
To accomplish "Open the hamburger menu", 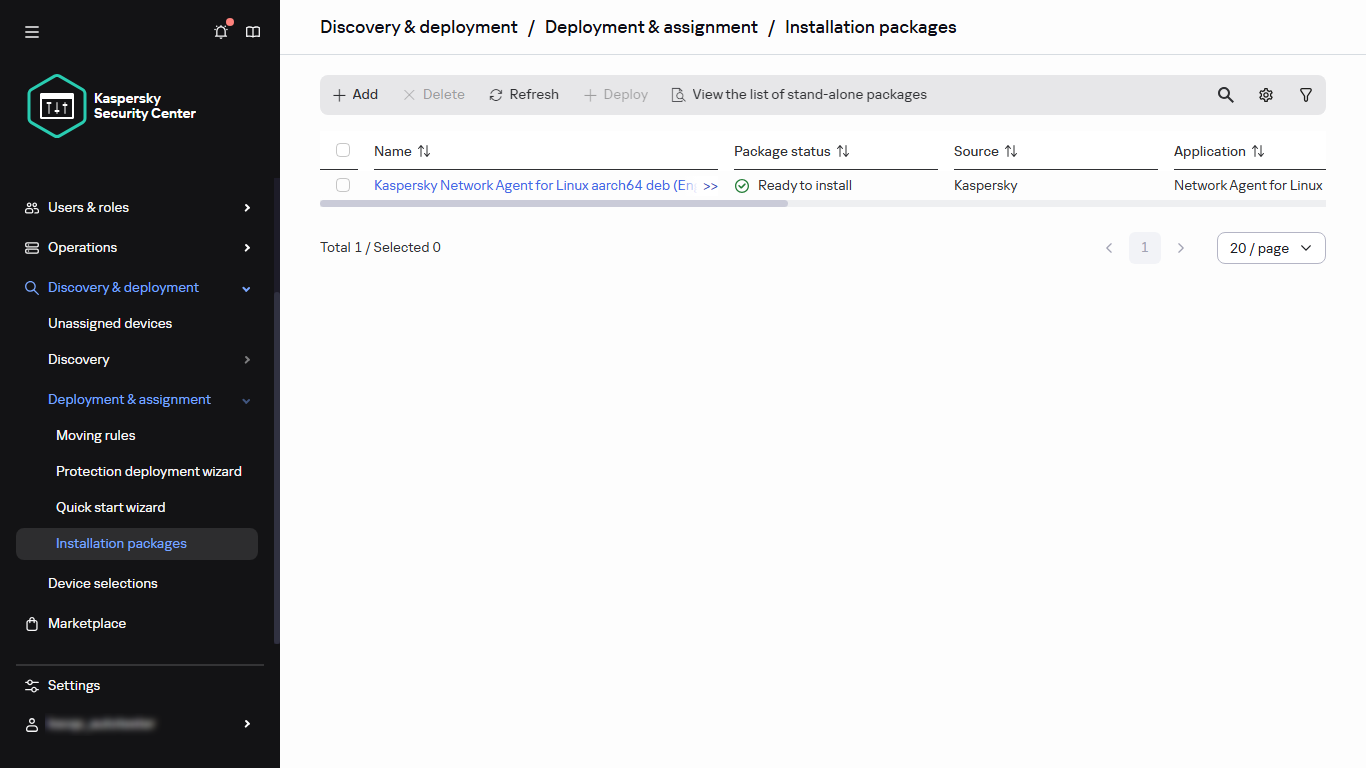I will (x=31, y=31).
